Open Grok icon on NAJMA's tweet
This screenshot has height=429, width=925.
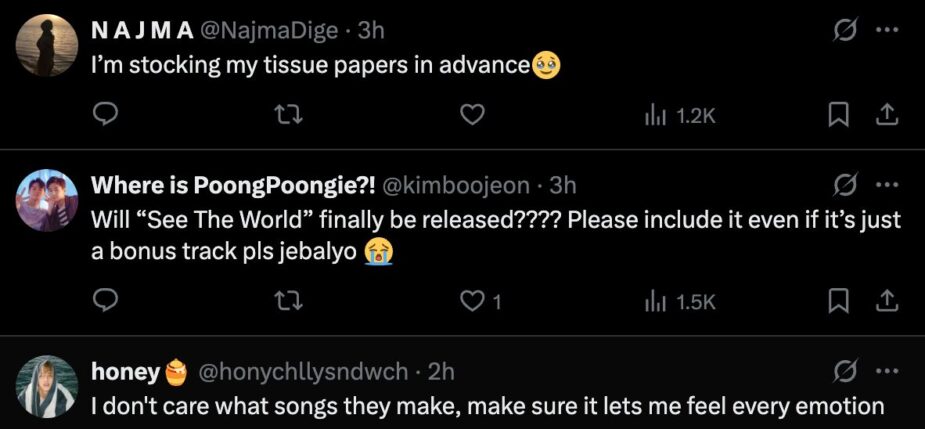point(845,30)
